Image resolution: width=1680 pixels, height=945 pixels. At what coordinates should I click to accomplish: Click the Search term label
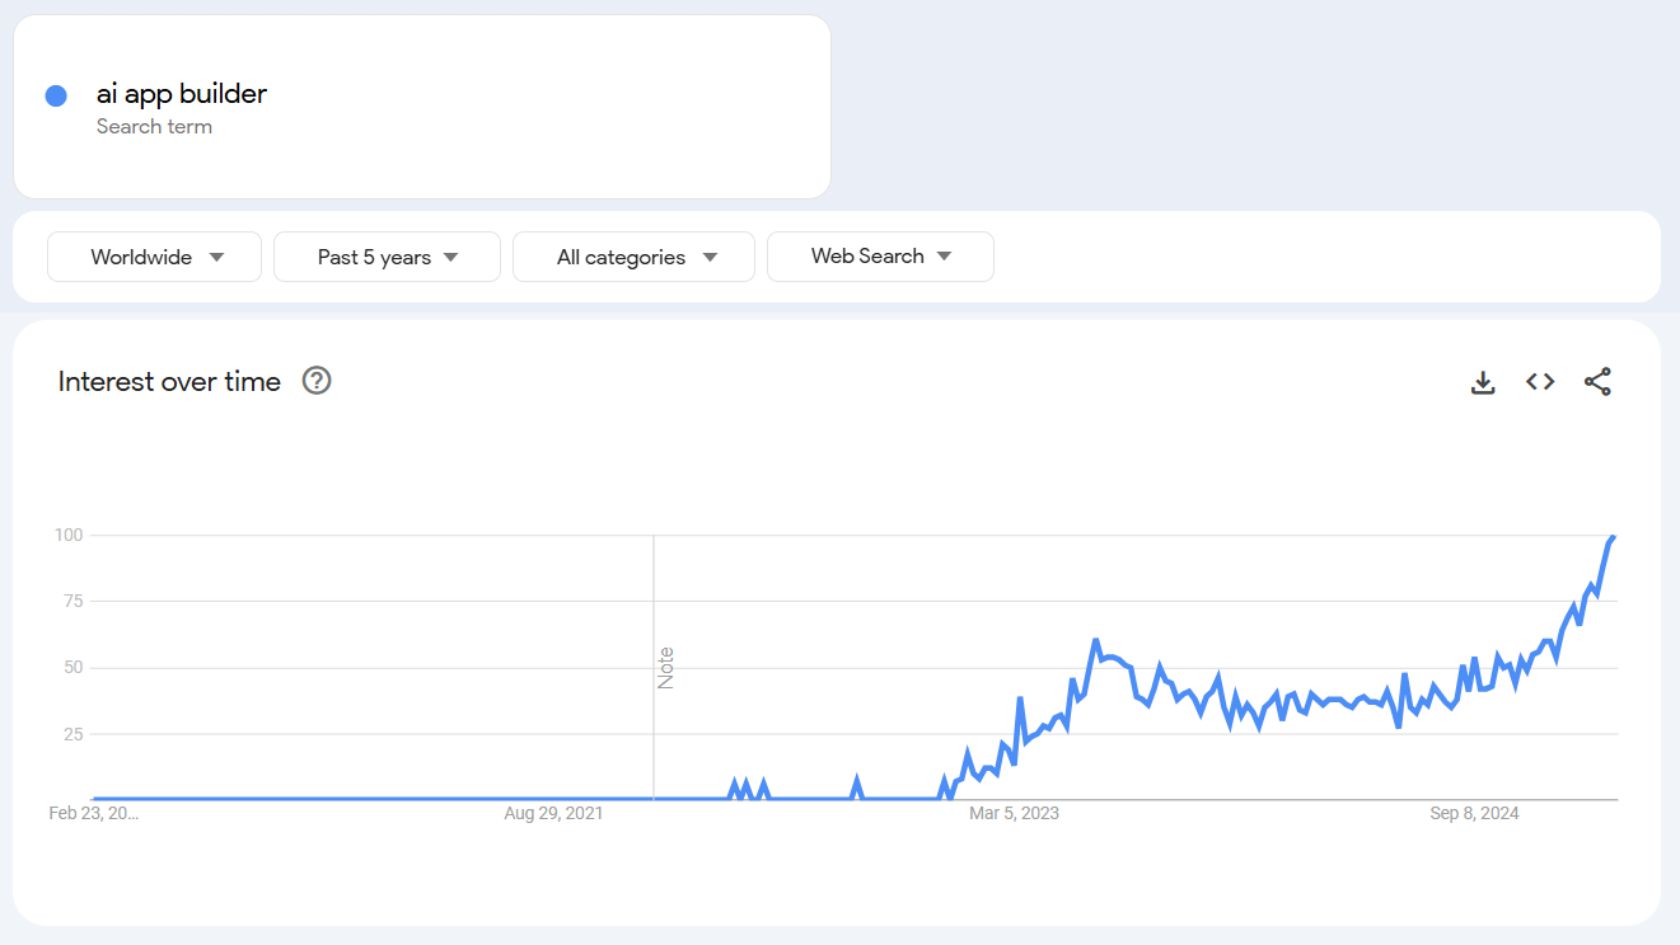154,127
